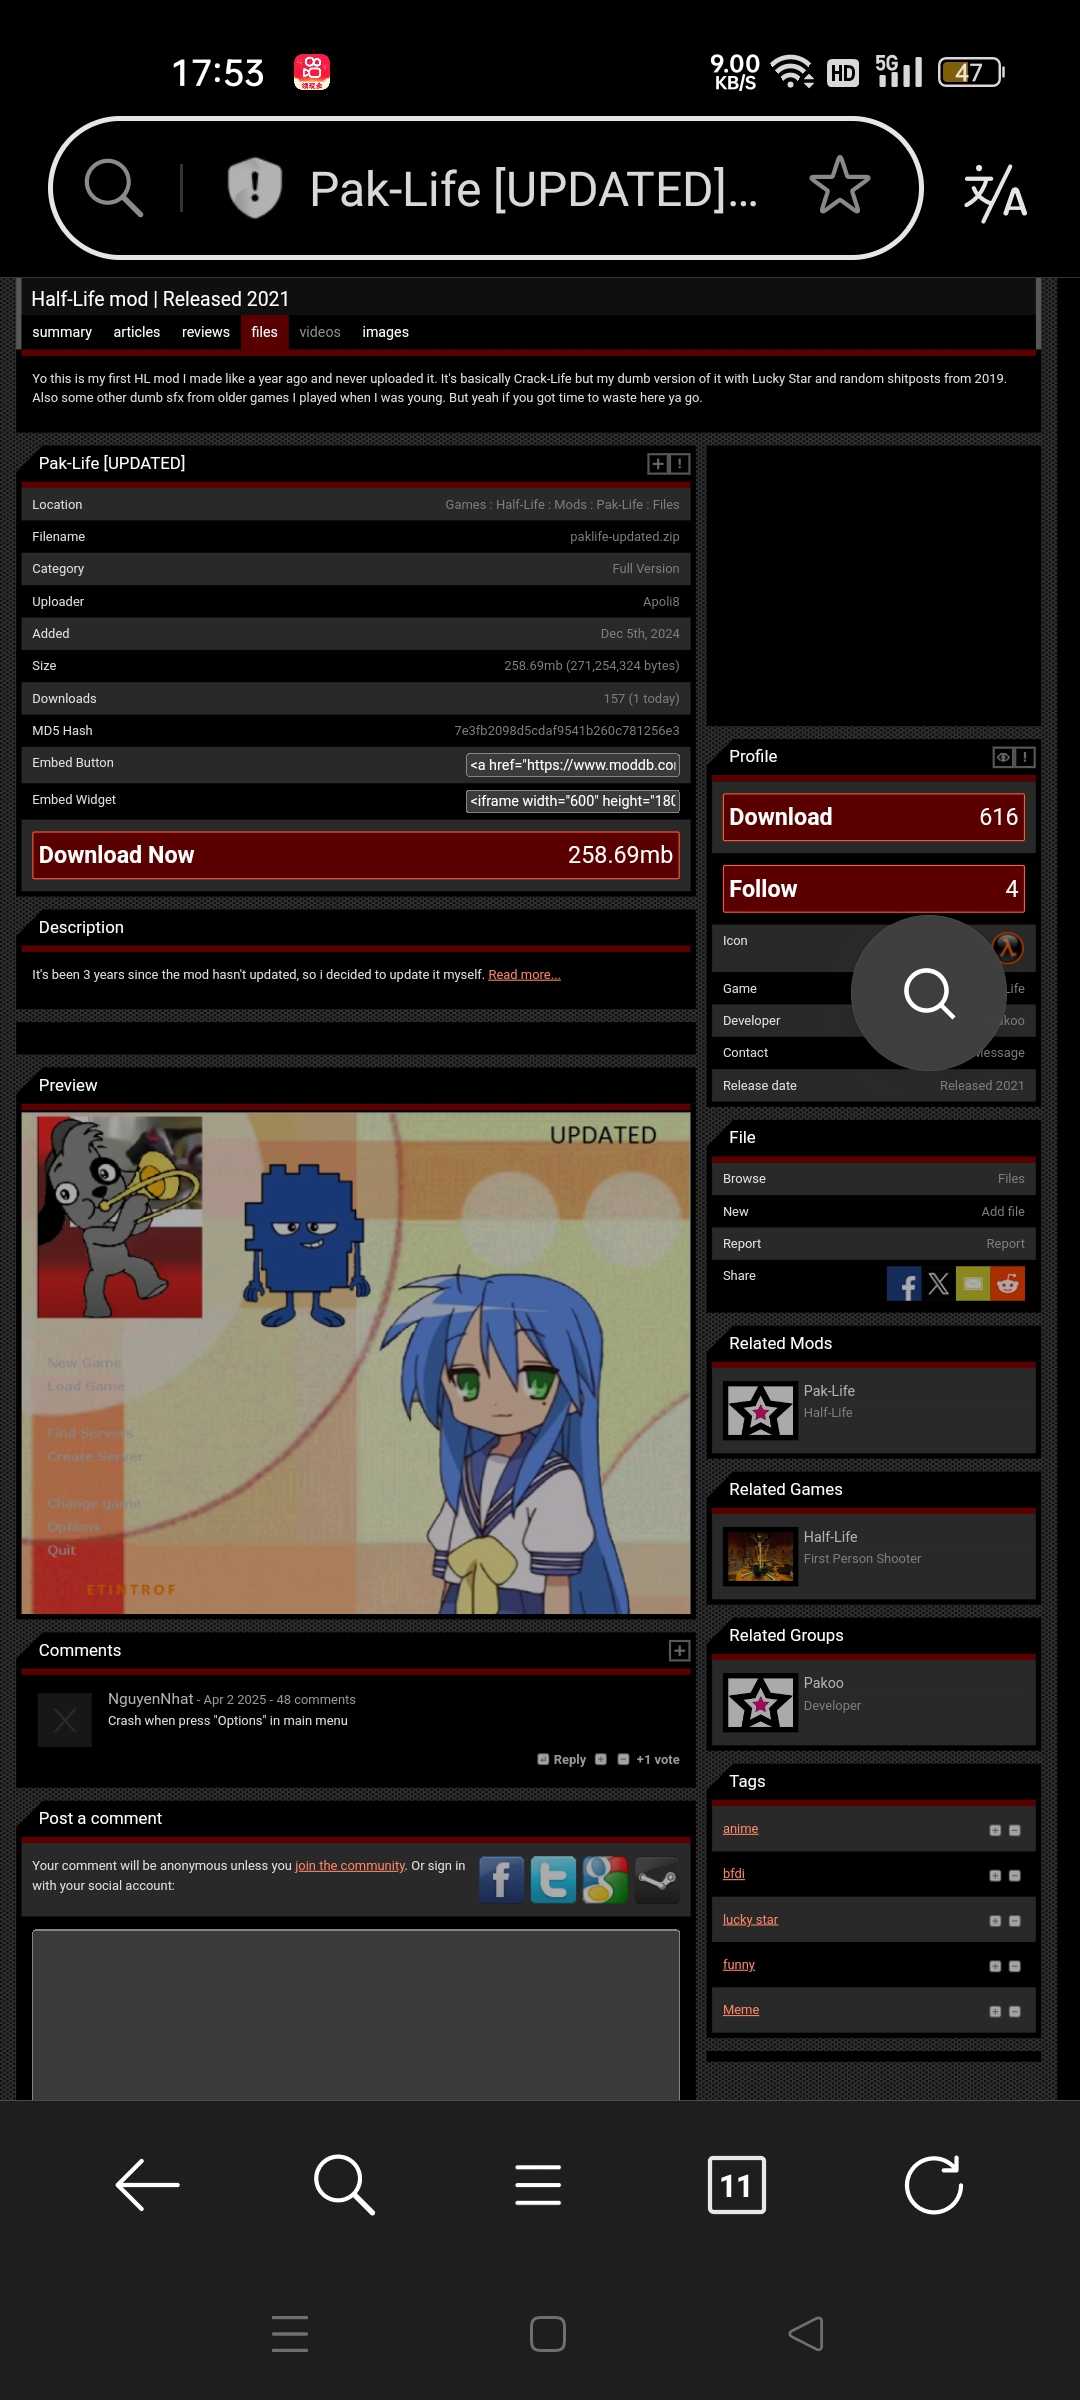This screenshot has height=2400, width=1080.
Task: Click the join the community link
Action: 350,1866
